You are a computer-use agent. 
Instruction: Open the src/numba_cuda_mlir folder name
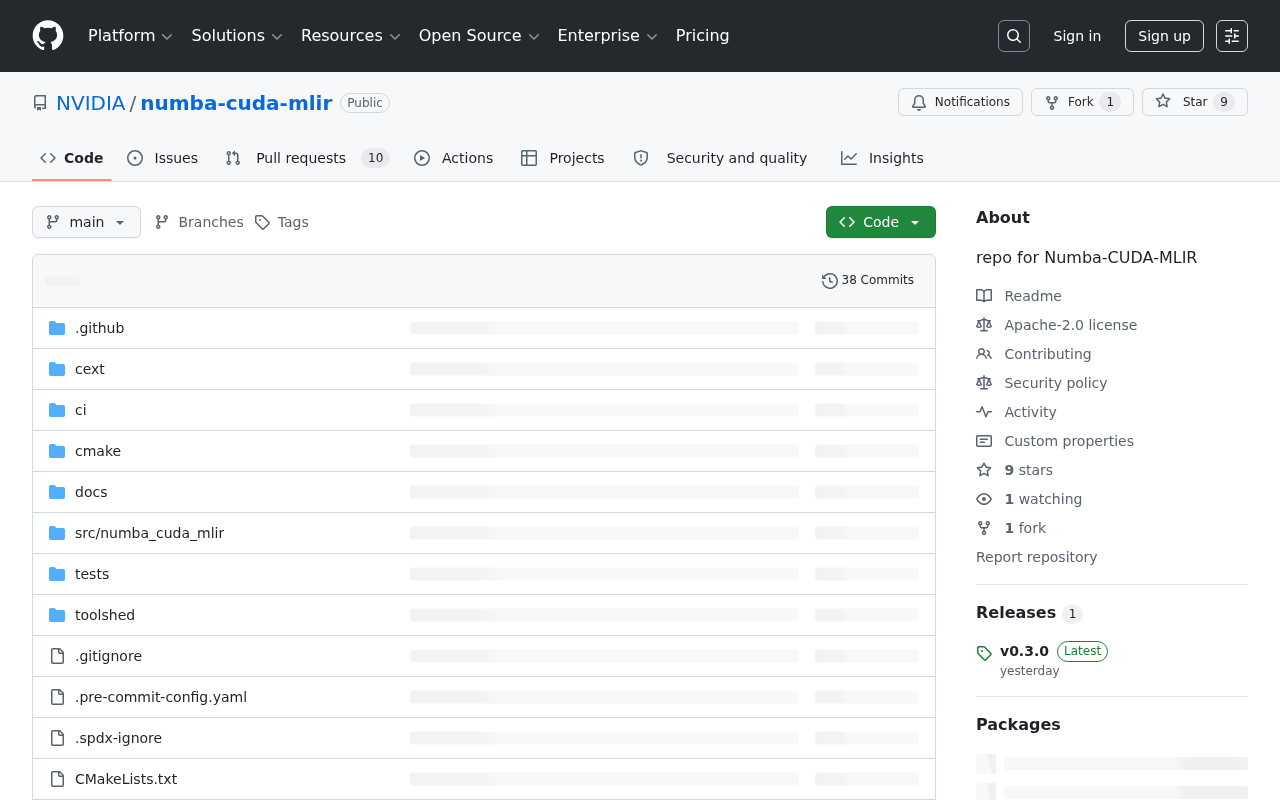[149, 533]
